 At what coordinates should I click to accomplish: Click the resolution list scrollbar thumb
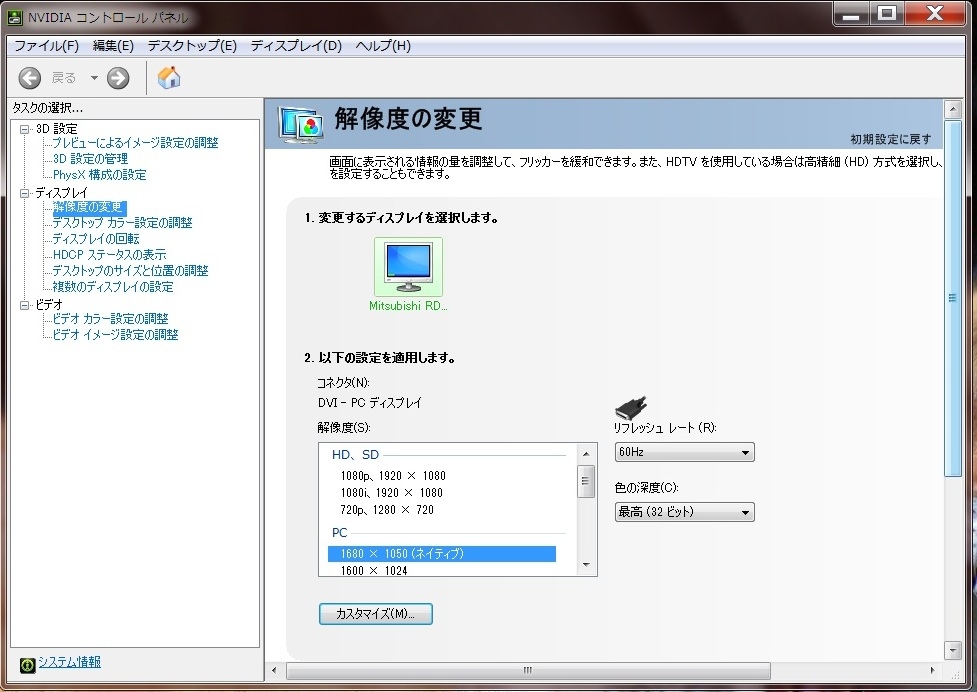tap(586, 481)
